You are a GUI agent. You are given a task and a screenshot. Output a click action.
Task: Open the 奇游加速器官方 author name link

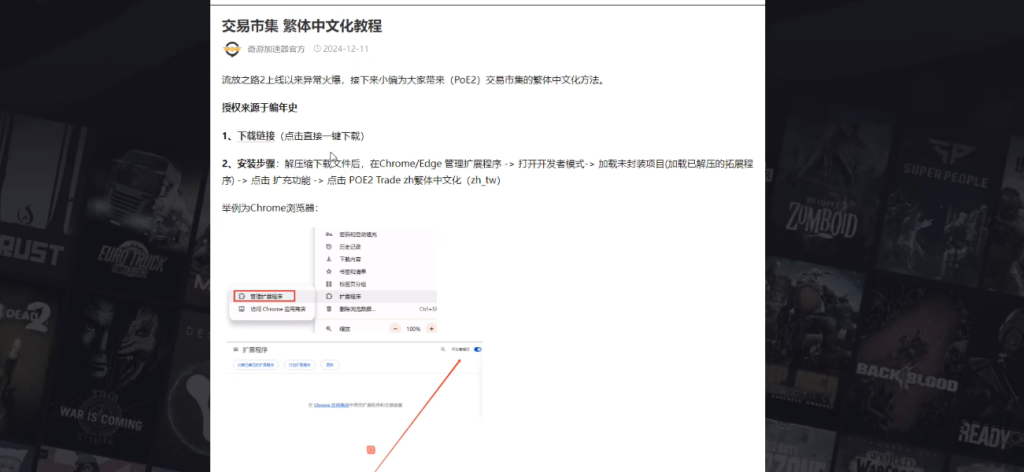(276, 49)
